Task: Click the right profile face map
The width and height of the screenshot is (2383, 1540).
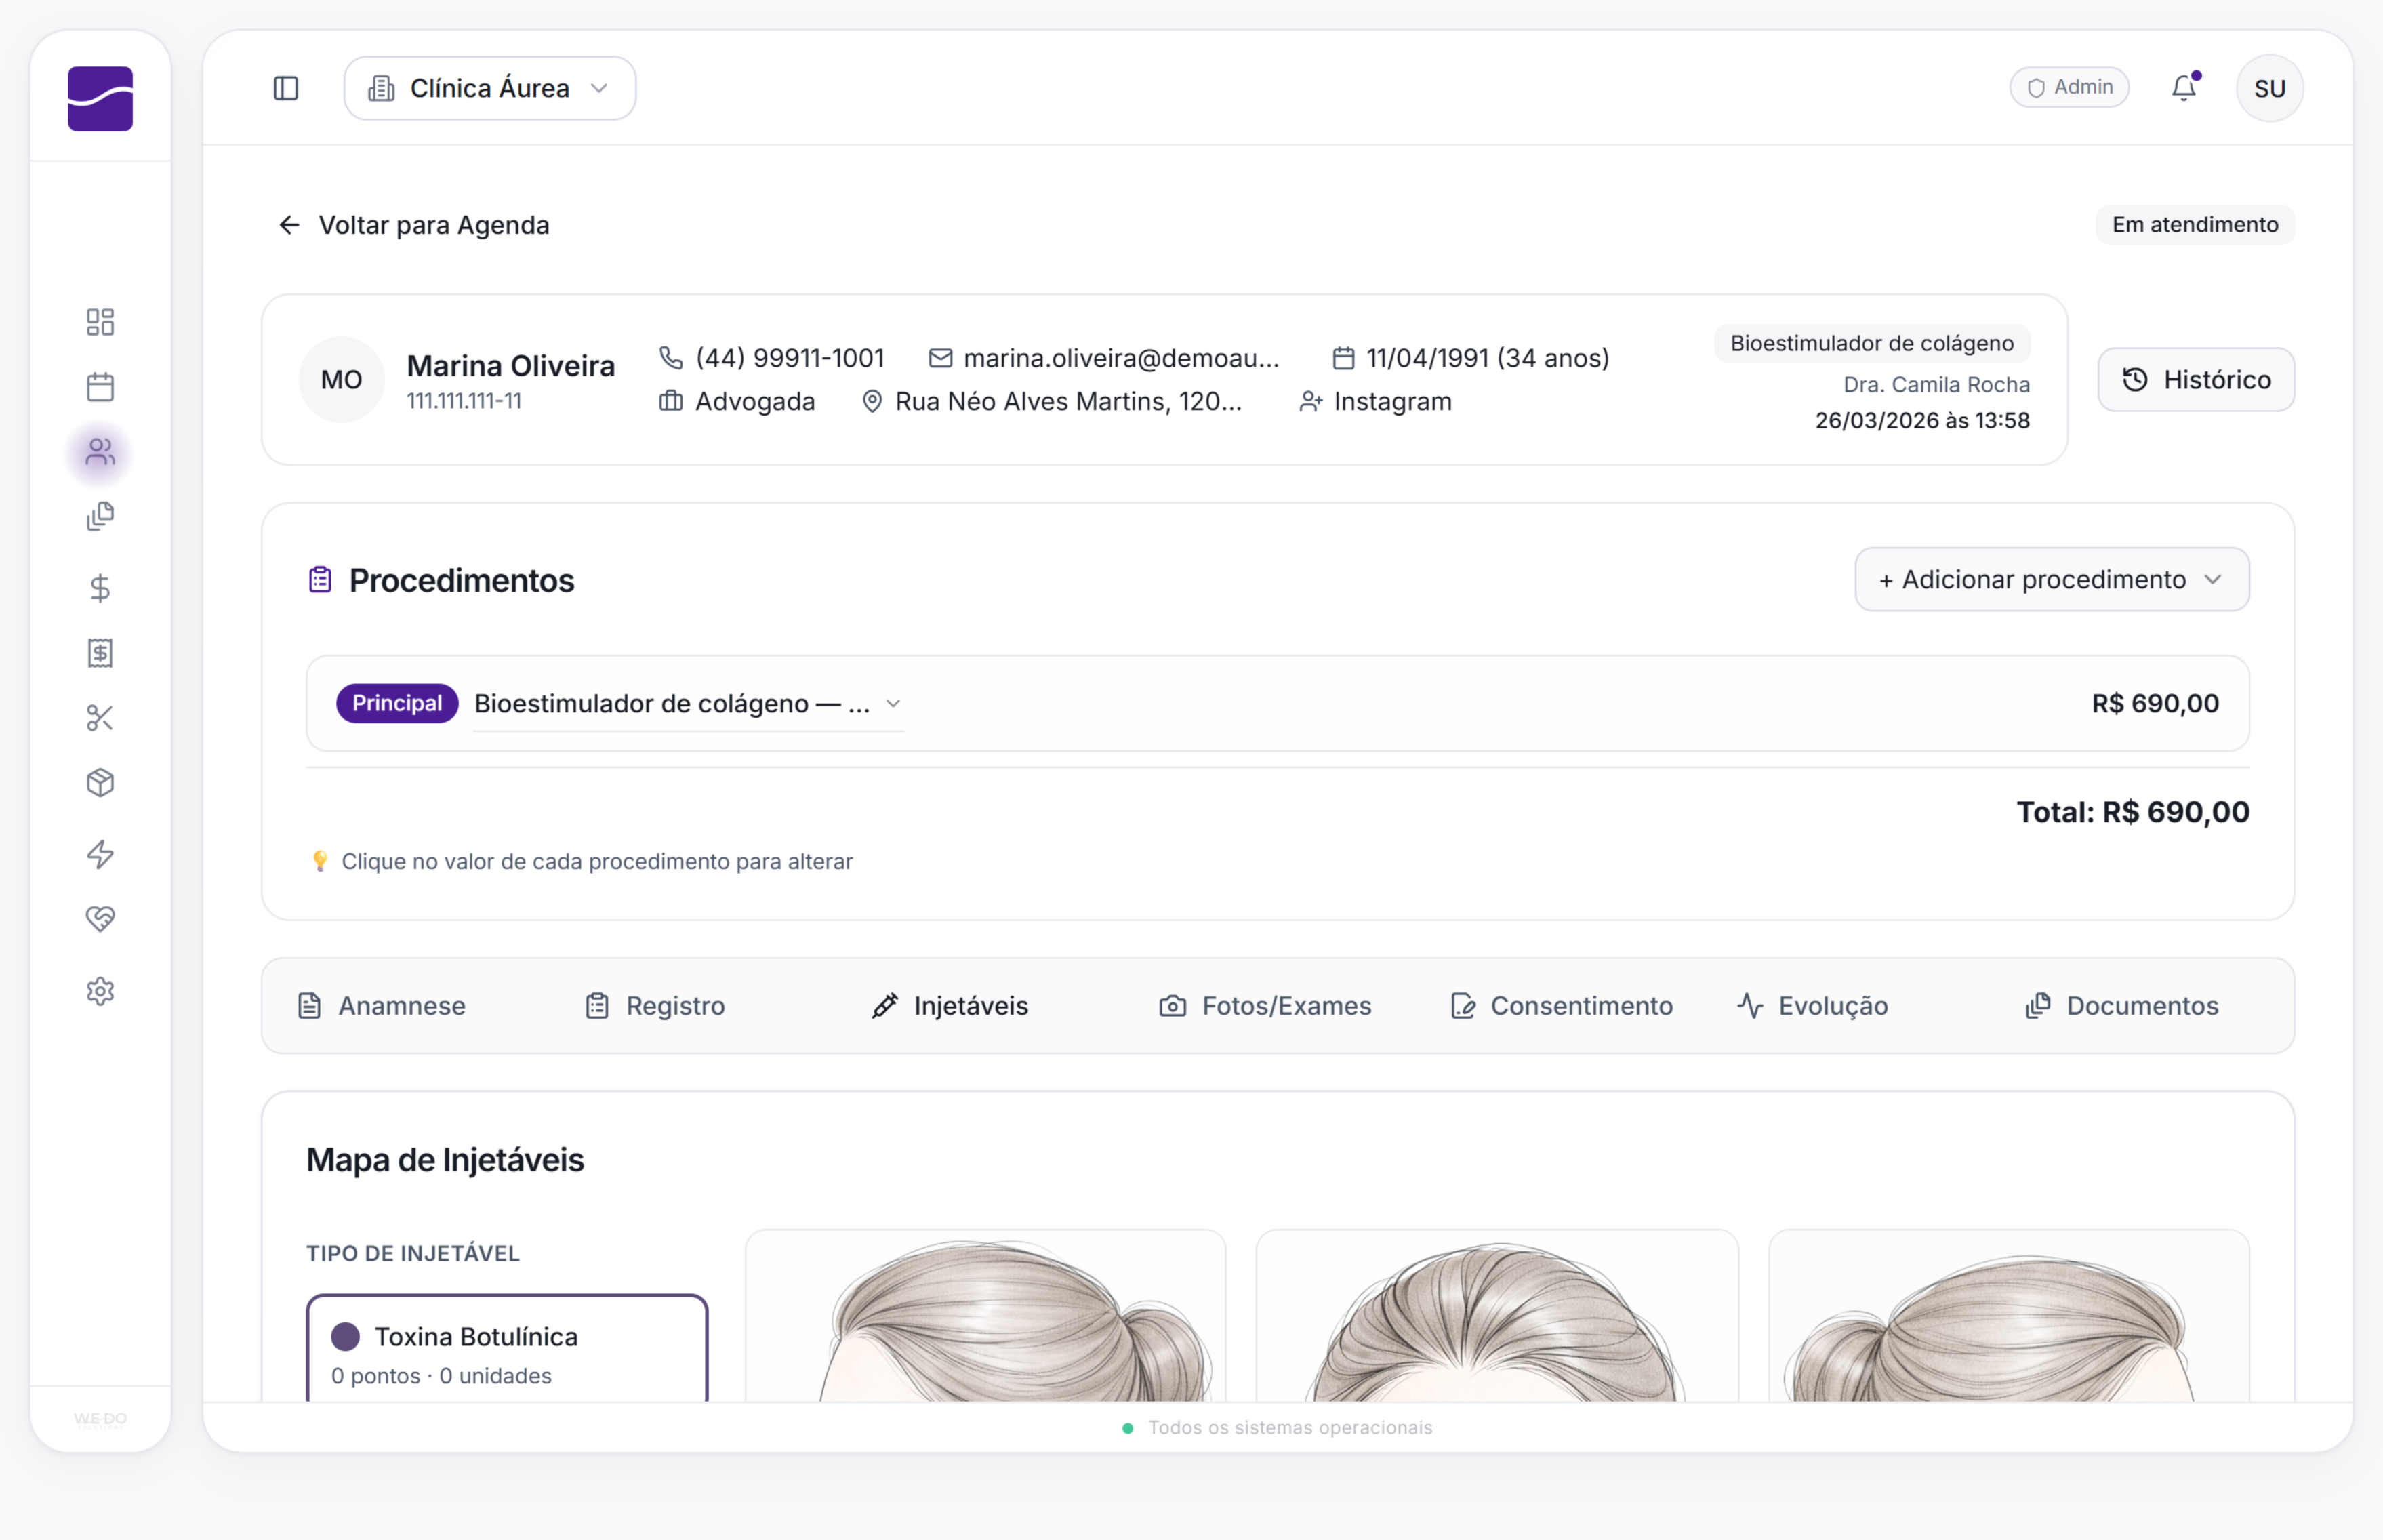Action: coord(2009,1316)
